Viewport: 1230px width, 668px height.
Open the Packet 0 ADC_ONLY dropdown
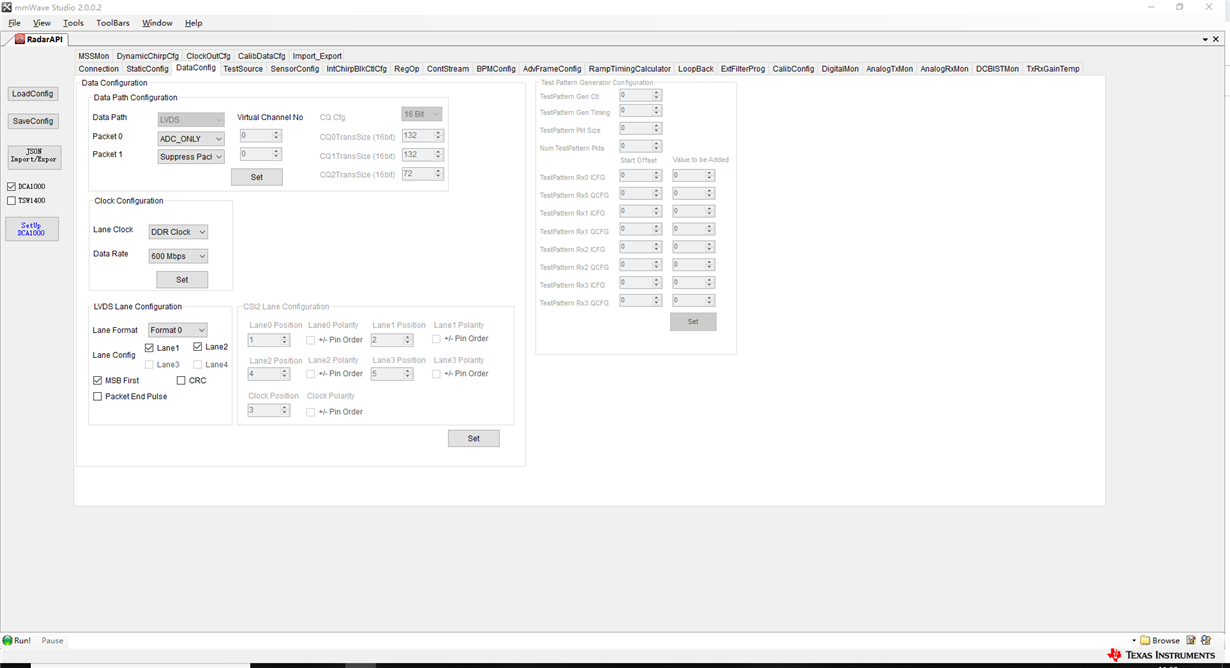[191, 139]
